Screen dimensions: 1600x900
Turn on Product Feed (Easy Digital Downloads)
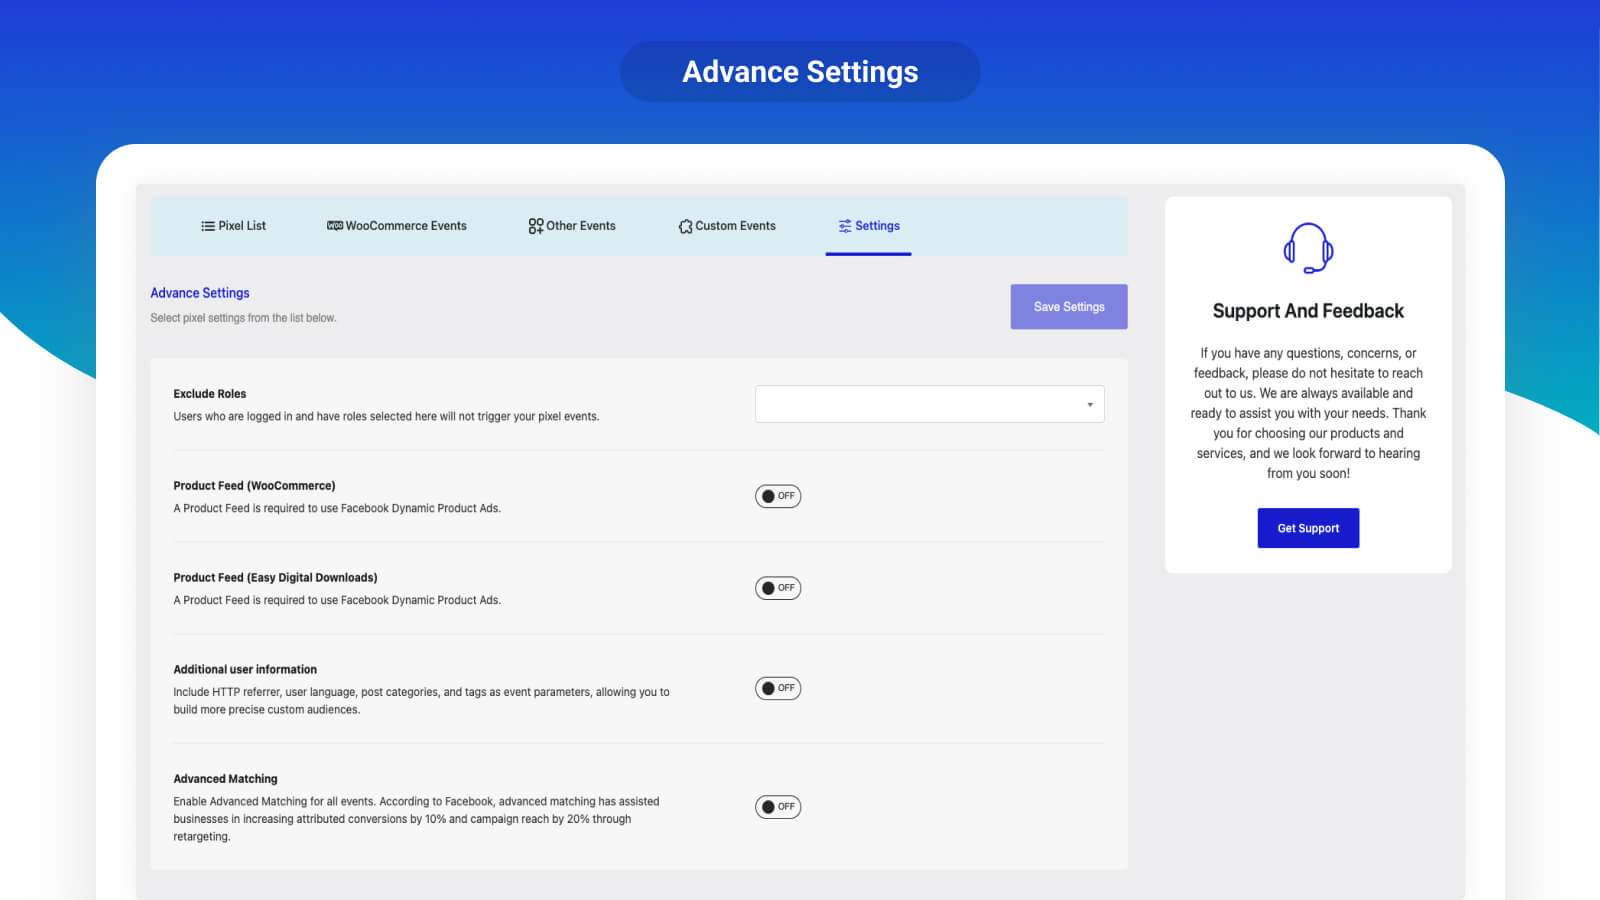tap(778, 588)
